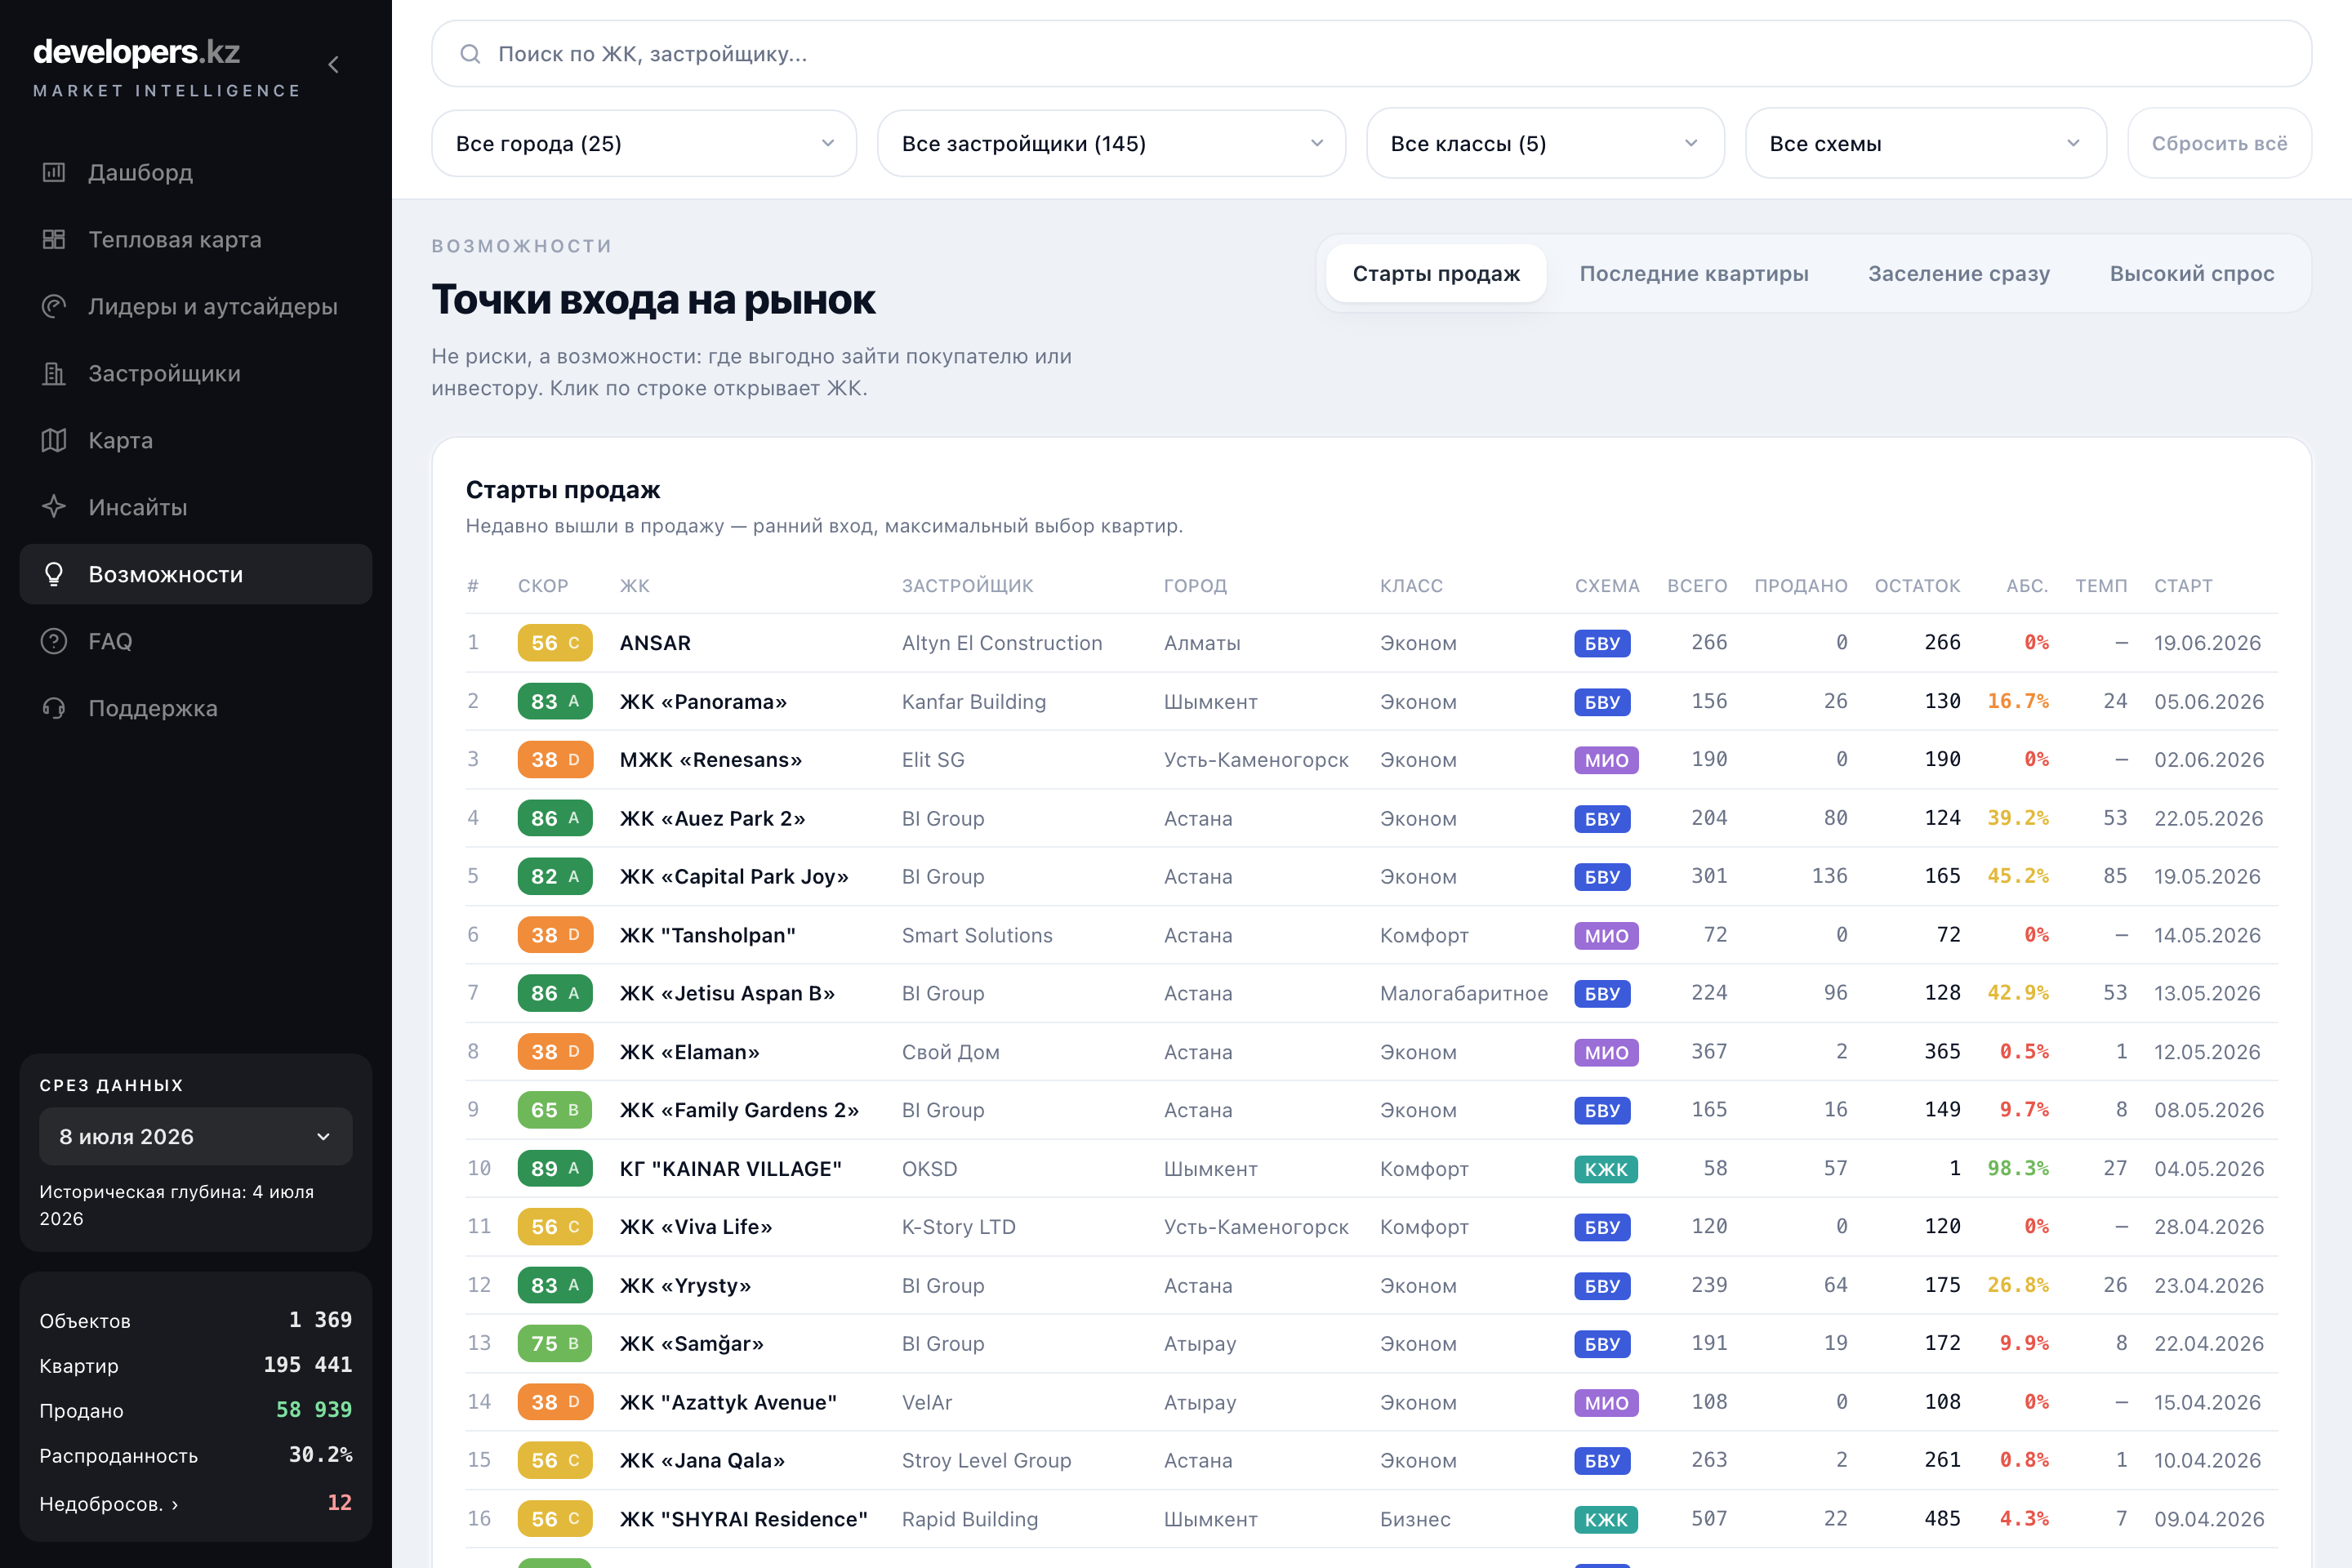Click the Rapid Building developer cell

click(970, 1519)
